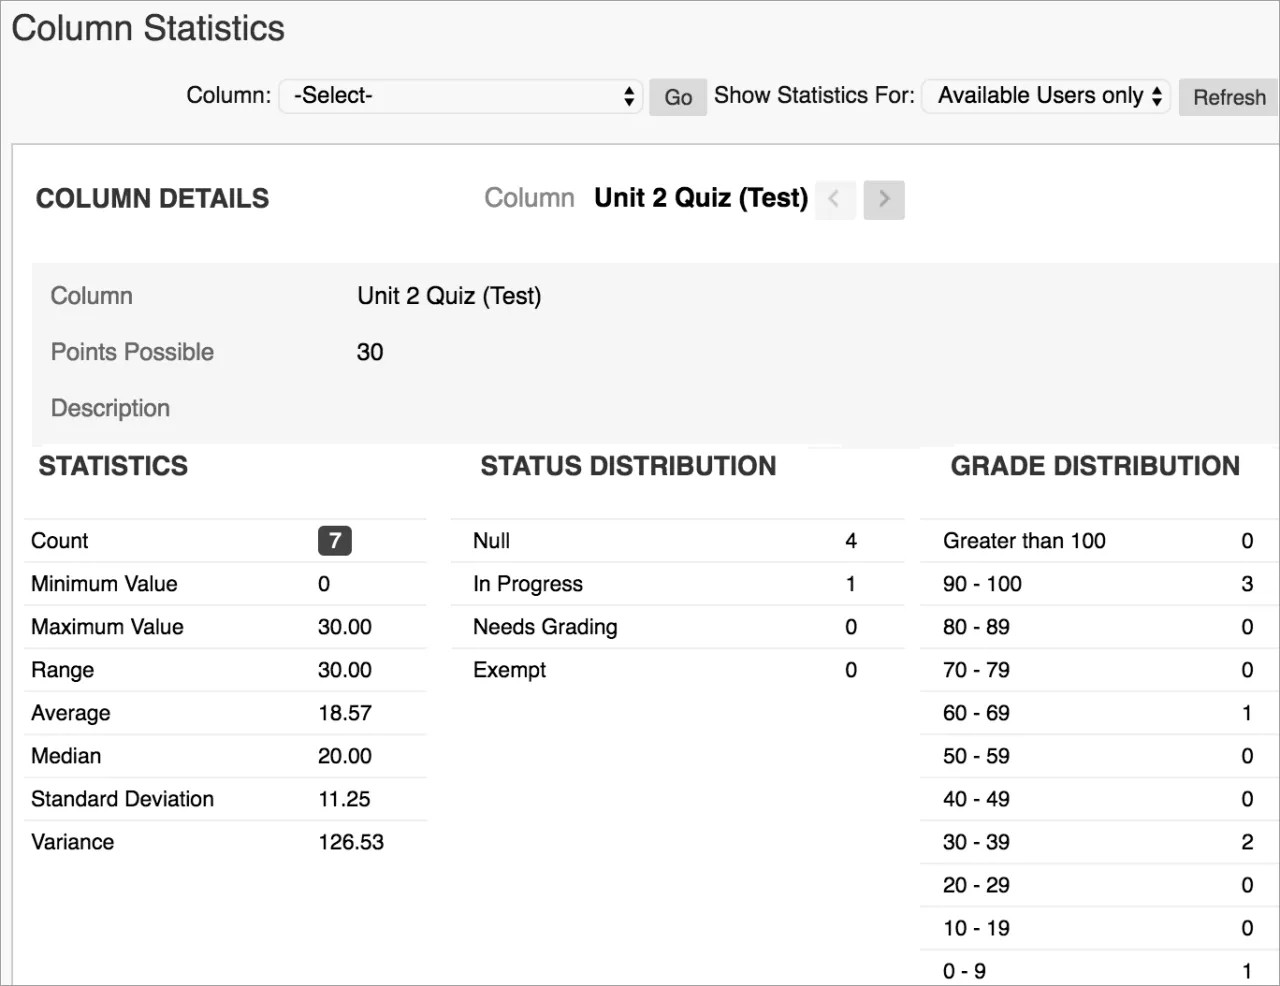Click the Refresh button
1280x986 pixels.
[1228, 97]
